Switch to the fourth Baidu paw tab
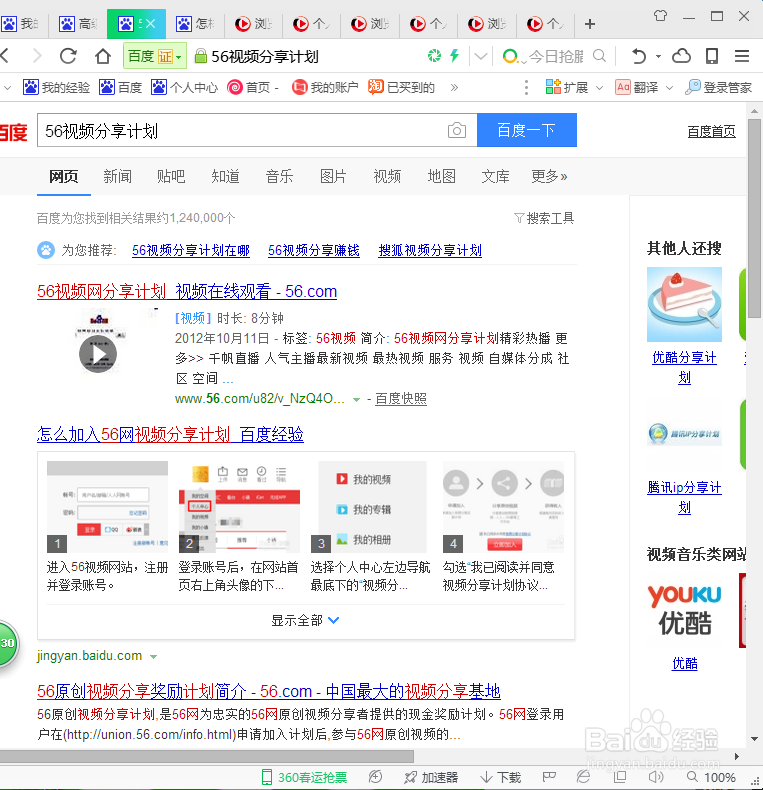 (195, 24)
